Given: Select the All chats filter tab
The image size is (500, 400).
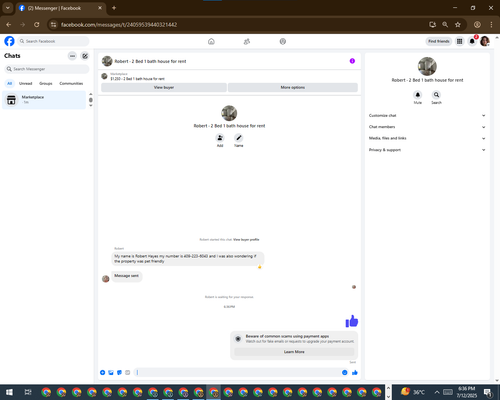Looking at the screenshot, I should click(x=10, y=83).
